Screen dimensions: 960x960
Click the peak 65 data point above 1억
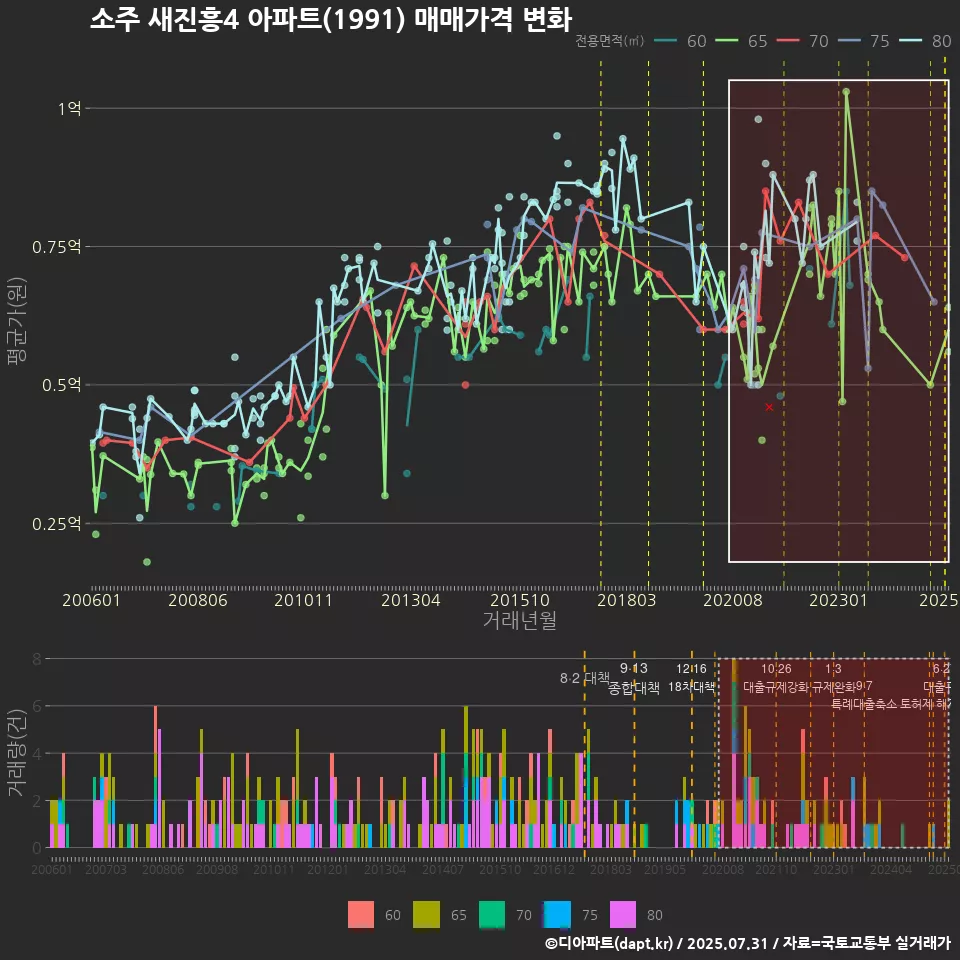(x=846, y=92)
